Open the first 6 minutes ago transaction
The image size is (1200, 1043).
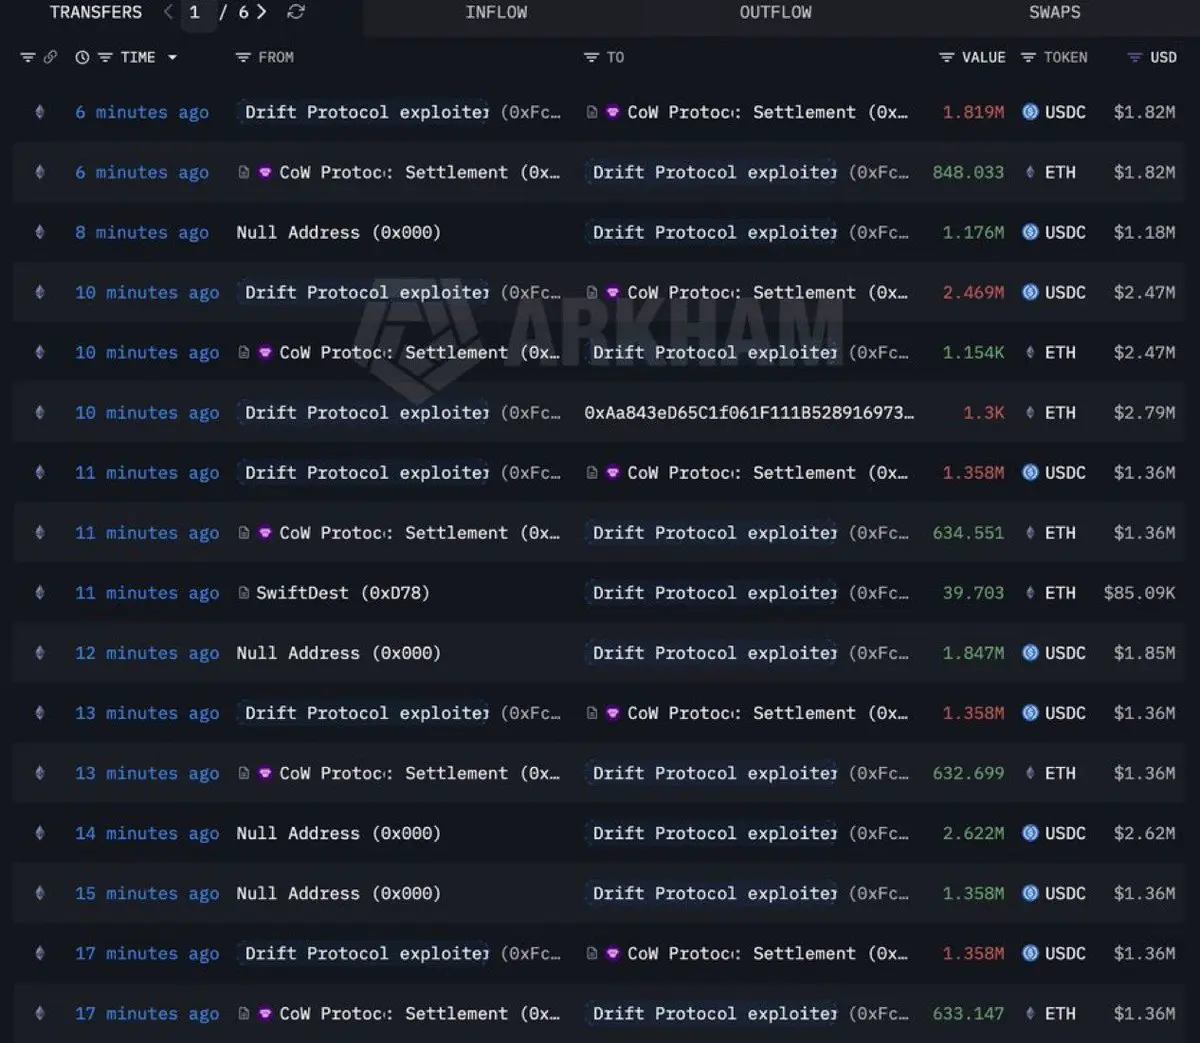(142, 112)
